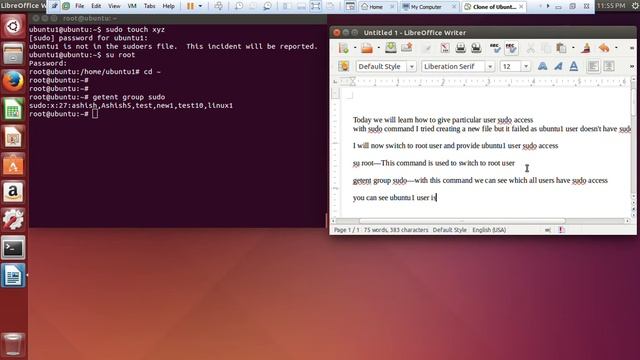Create a new document in Writer toolbar
This screenshot has height=360, width=640.
344,48
